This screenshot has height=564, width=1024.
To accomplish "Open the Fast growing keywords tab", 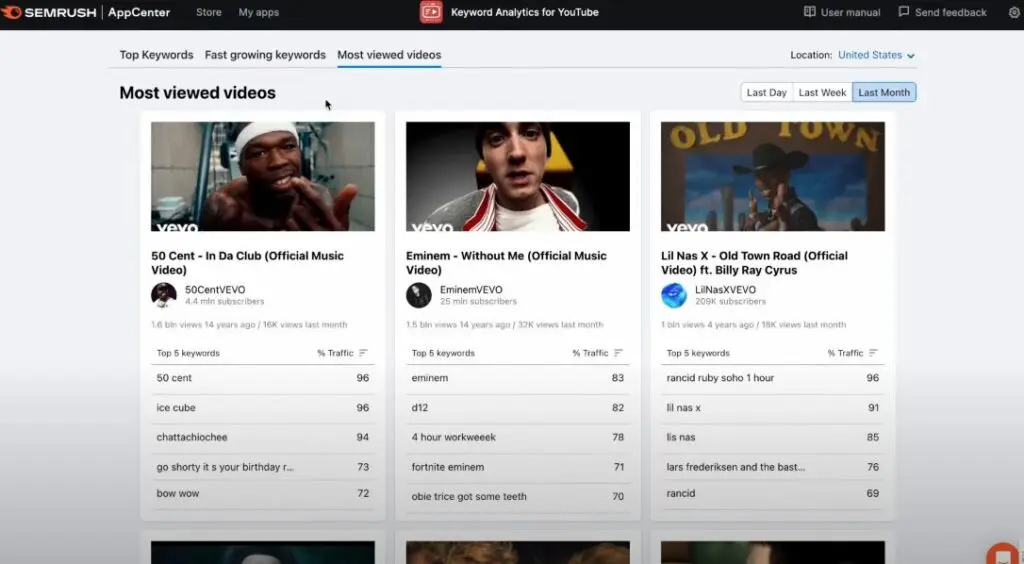I will [x=265, y=55].
